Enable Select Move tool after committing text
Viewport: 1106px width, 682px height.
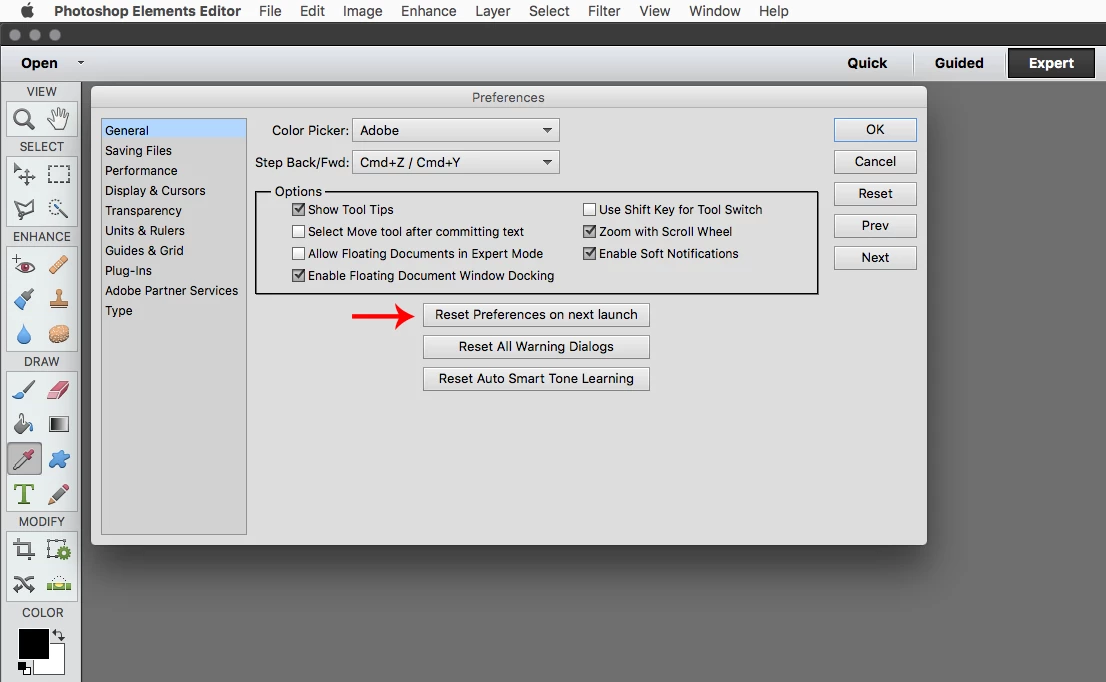click(x=298, y=231)
